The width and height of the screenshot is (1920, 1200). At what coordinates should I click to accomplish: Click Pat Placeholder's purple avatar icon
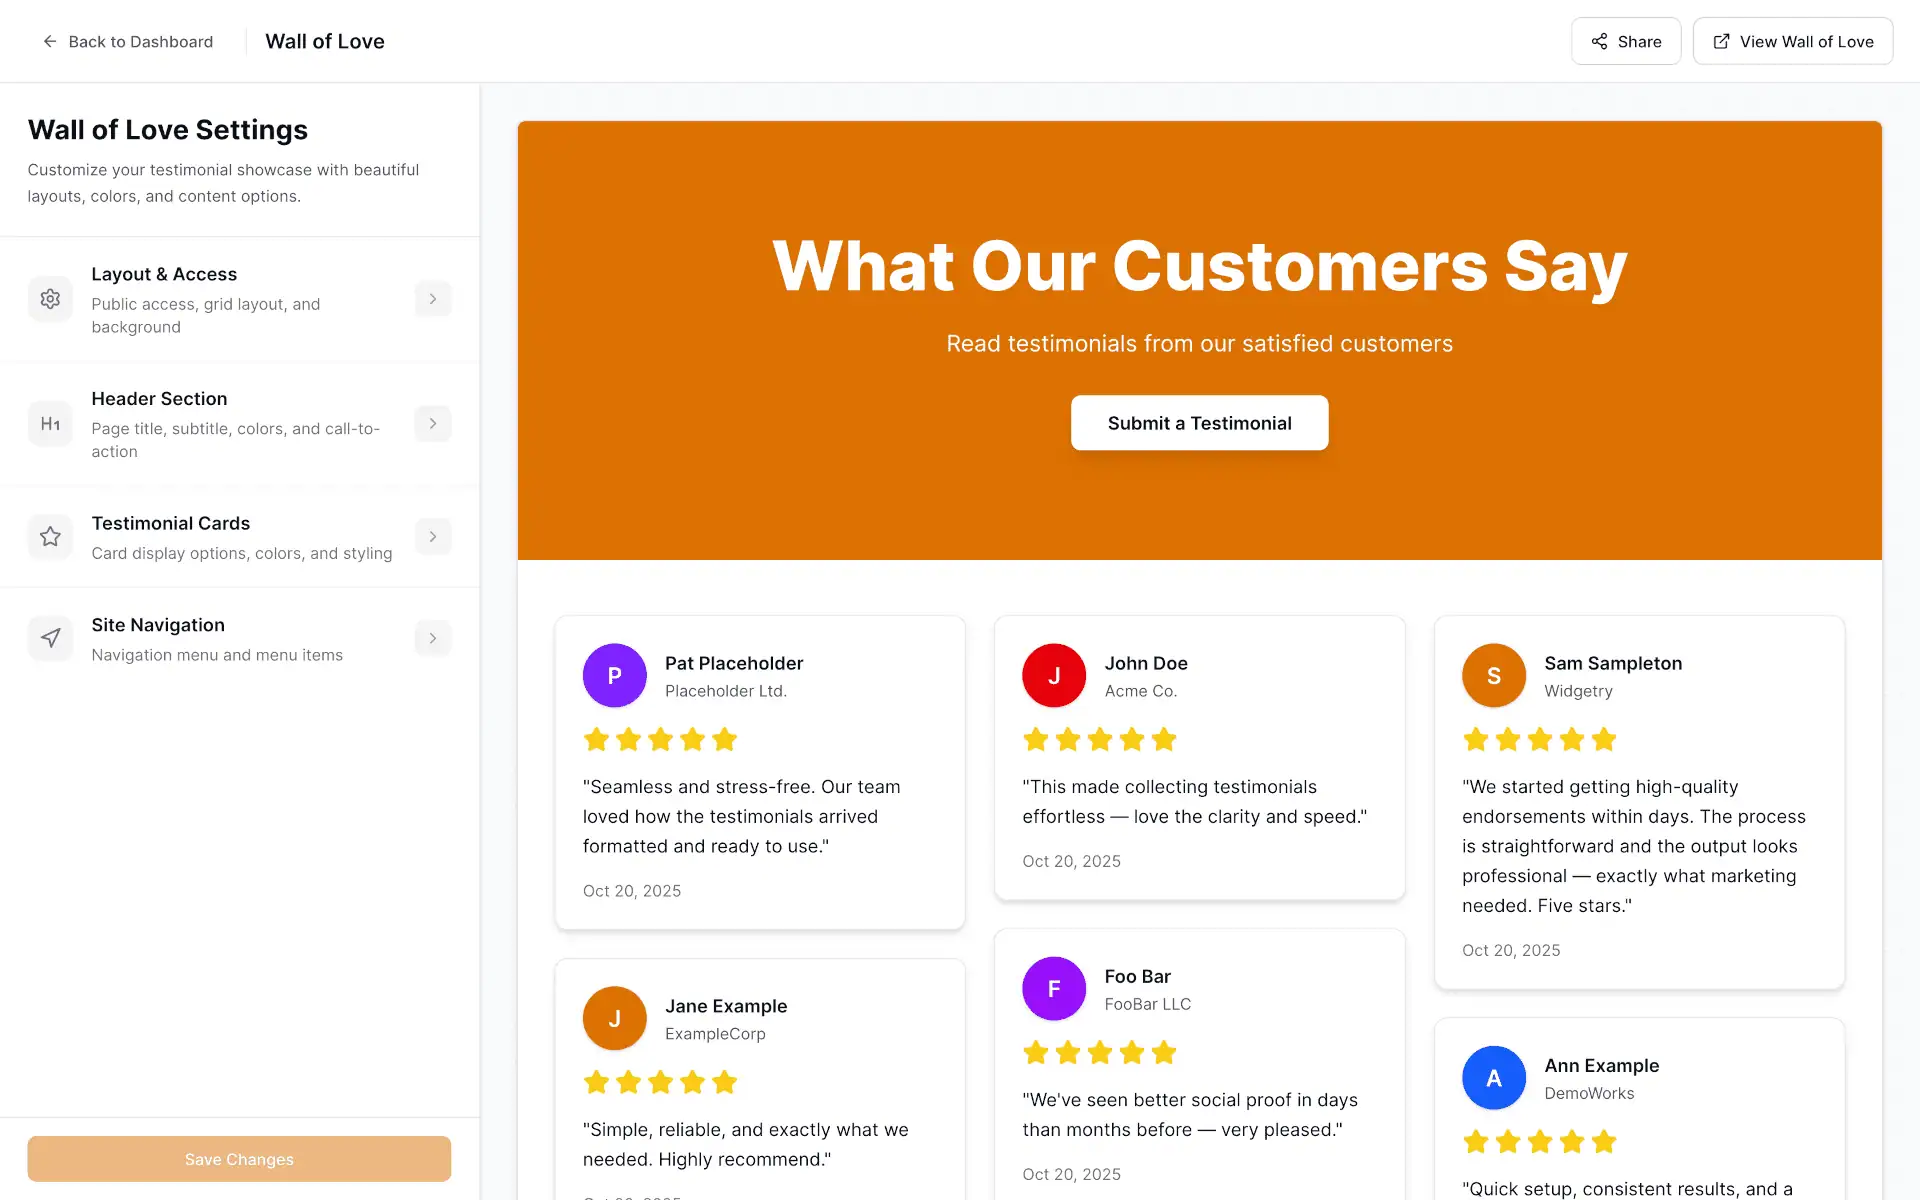click(614, 675)
